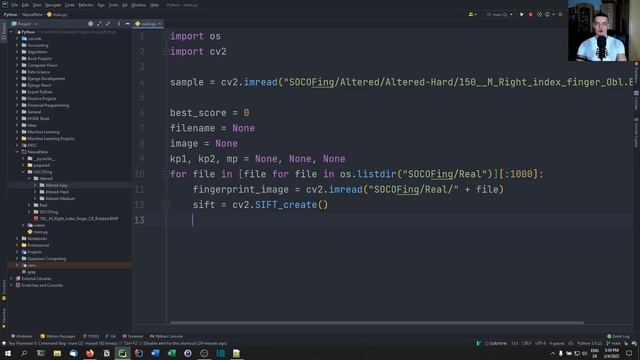Open the run configuration dropdown

coord(500,14)
